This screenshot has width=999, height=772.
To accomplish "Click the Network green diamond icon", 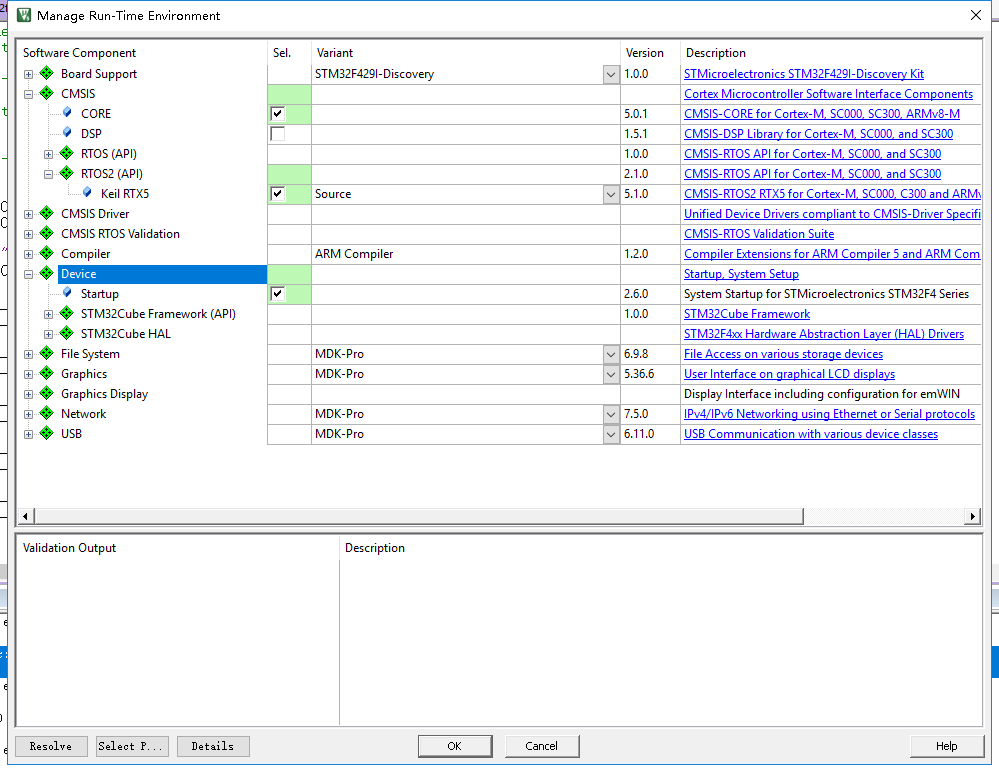I will tap(47, 413).
